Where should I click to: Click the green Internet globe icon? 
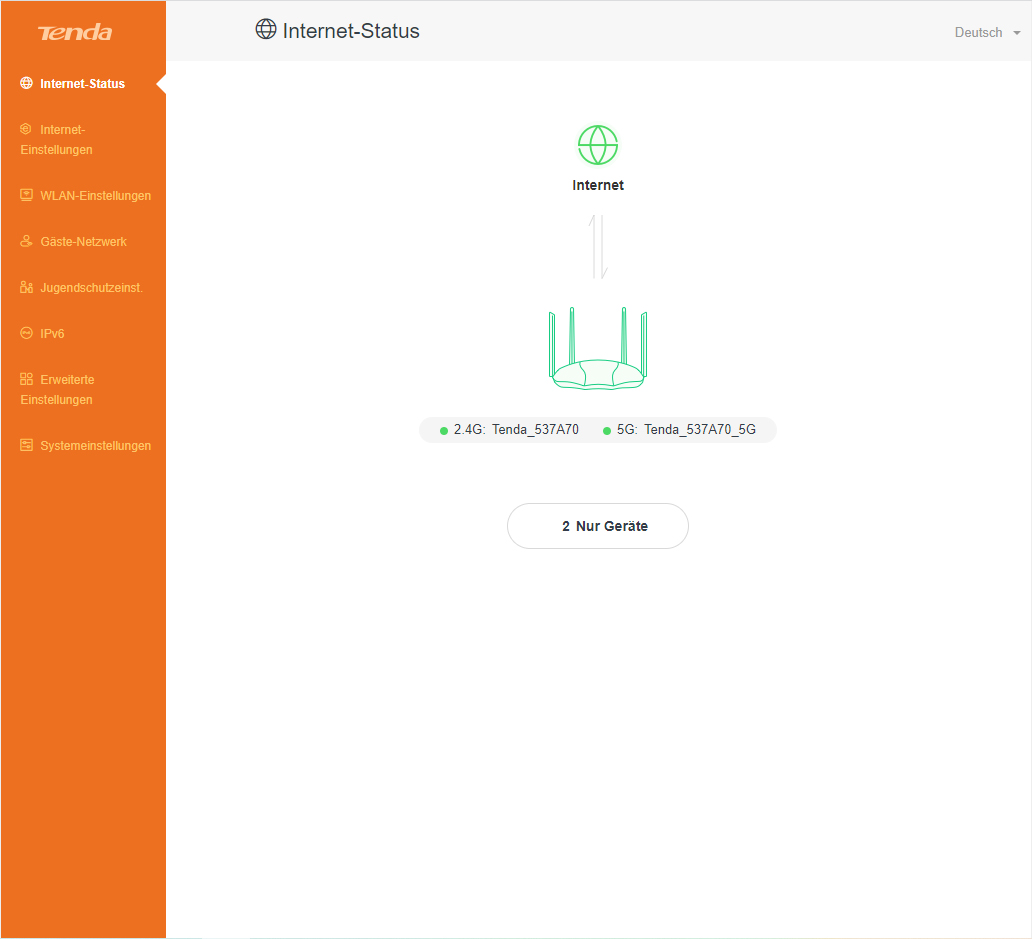(598, 145)
